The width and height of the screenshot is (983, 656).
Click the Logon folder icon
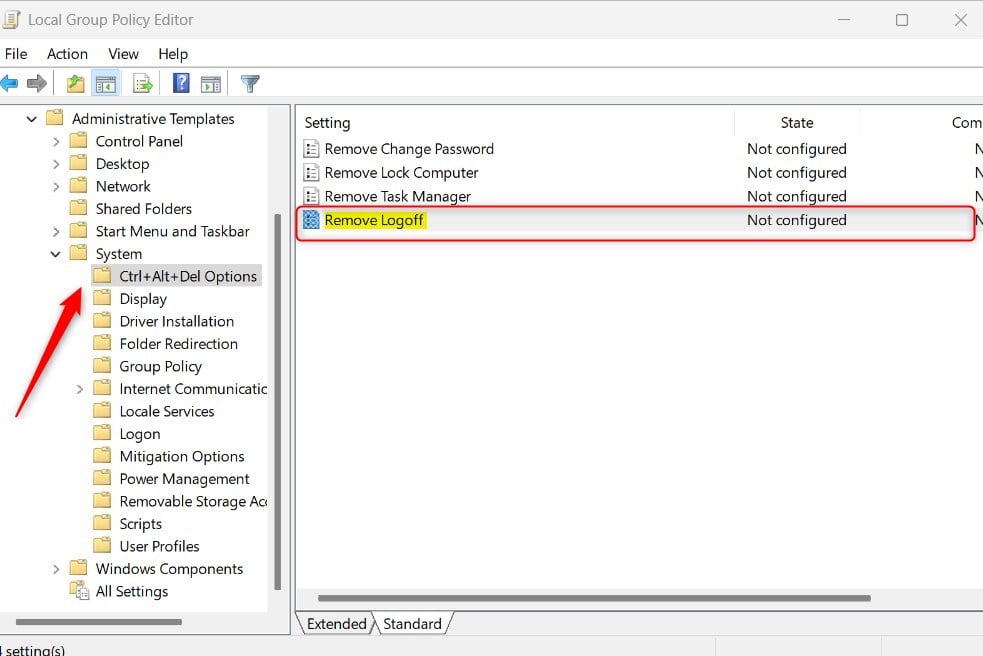(102, 433)
